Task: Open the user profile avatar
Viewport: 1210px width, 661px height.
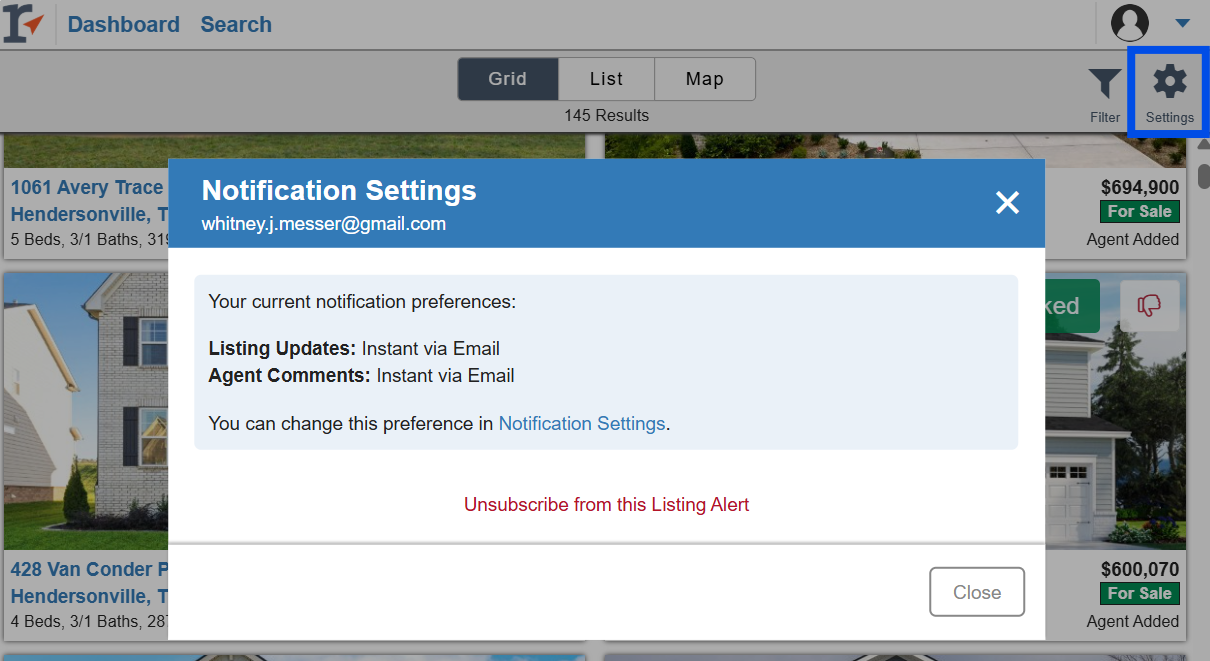Action: point(1130,23)
